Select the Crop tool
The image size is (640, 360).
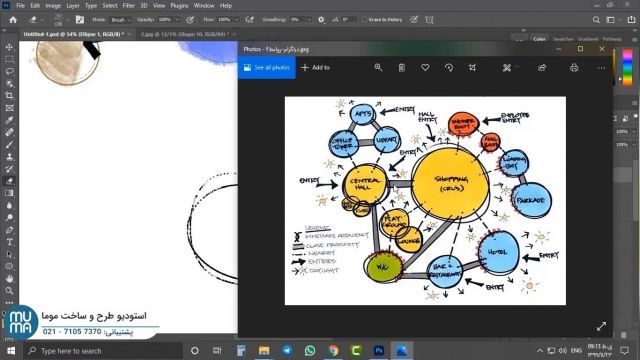9,96
